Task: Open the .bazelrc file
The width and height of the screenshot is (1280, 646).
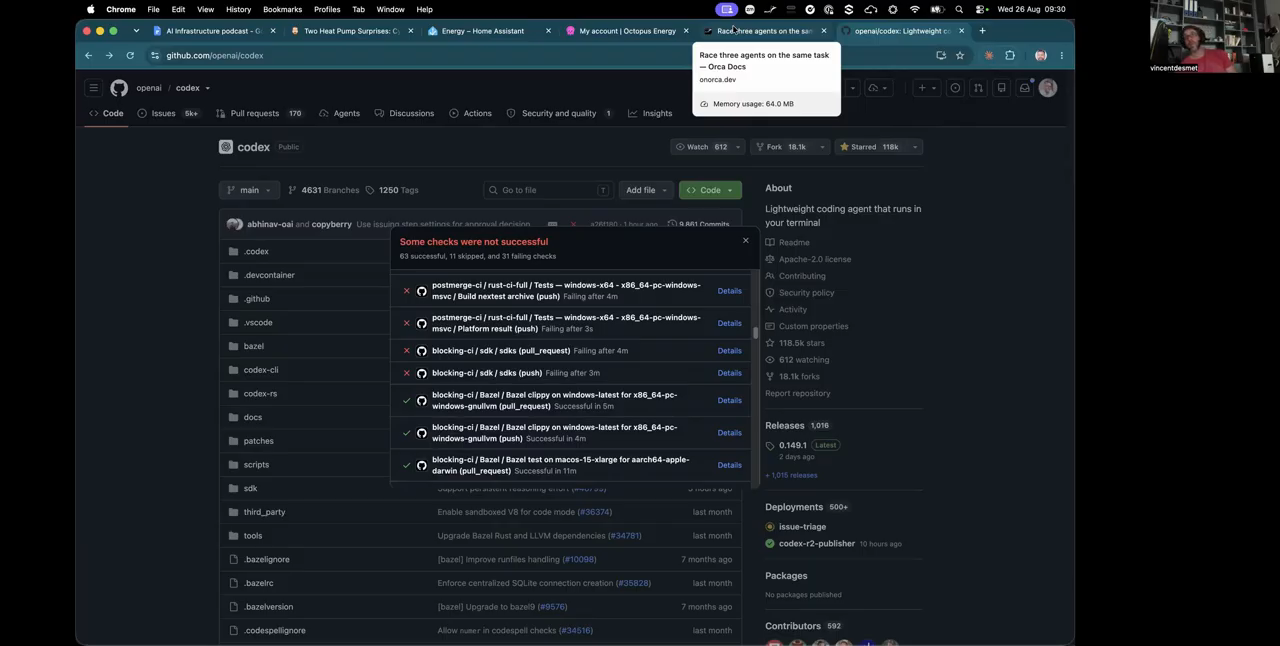Action: click(x=258, y=583)
